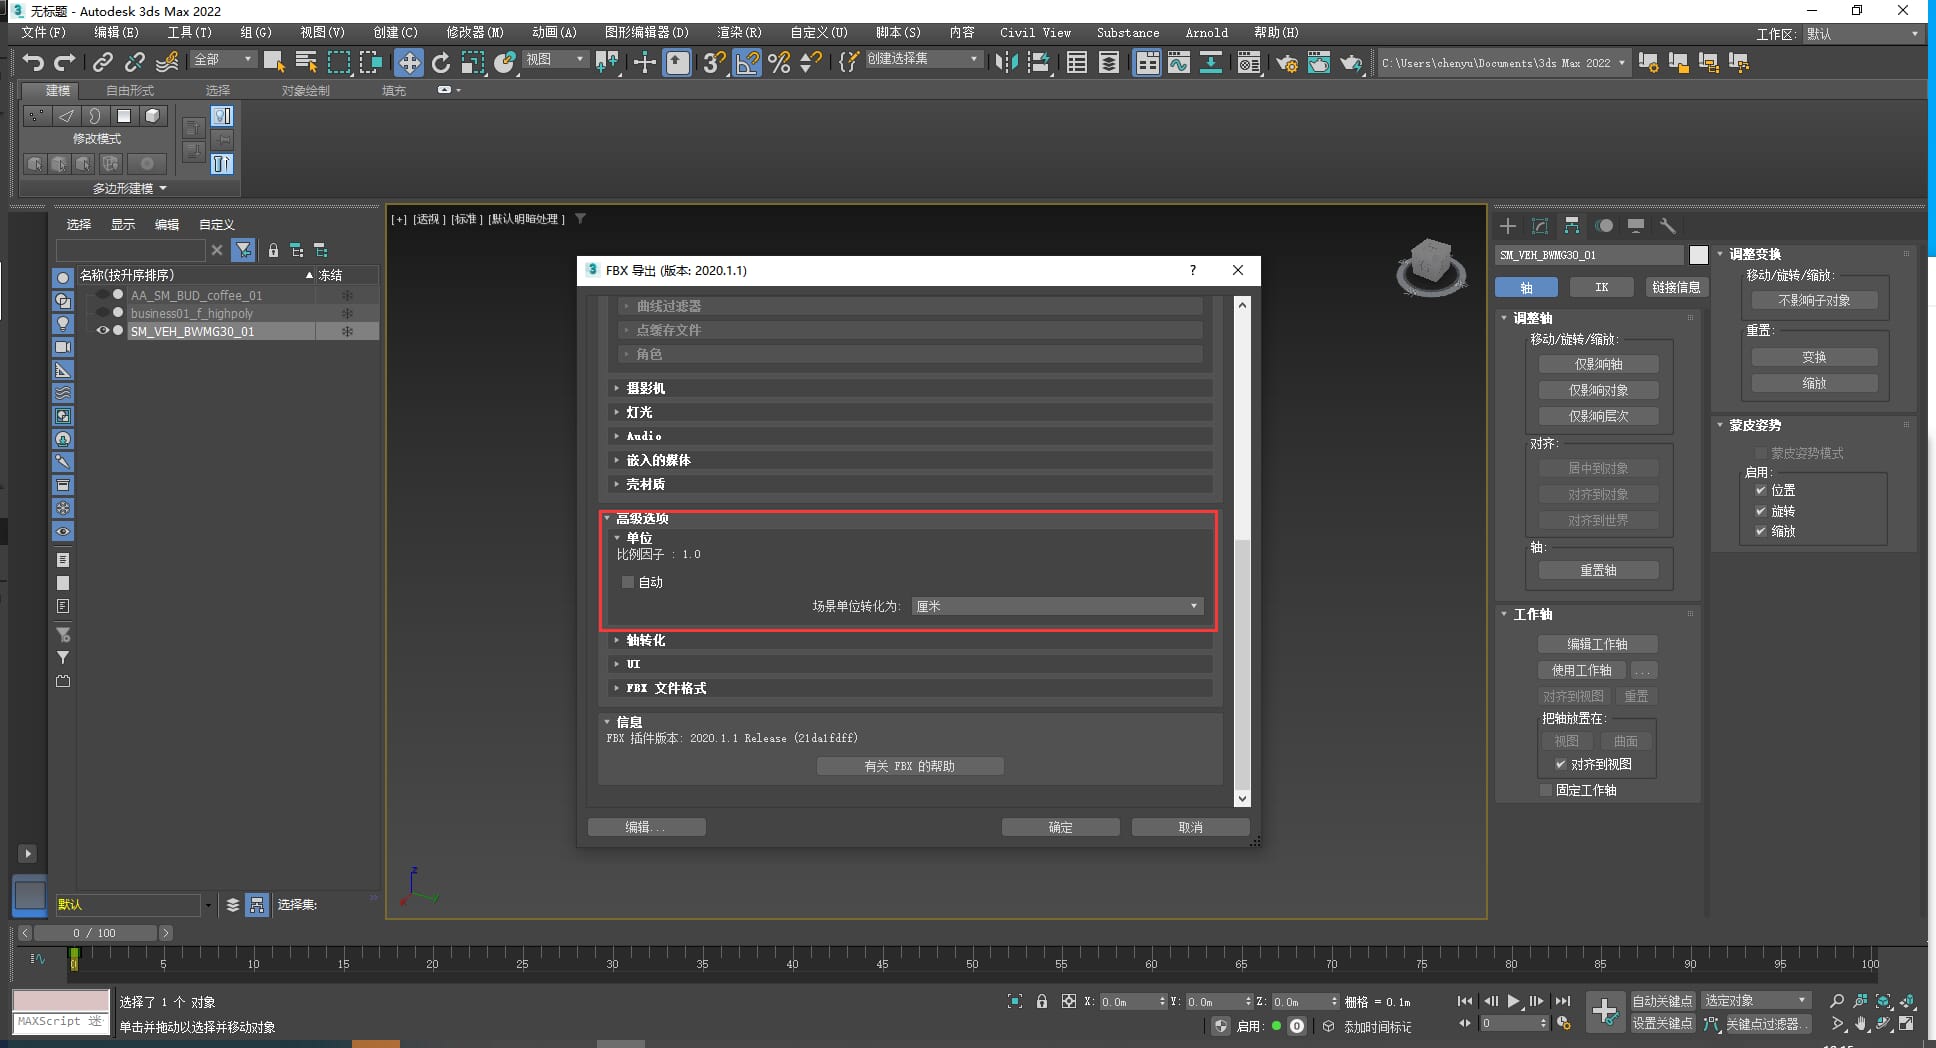
Task: Click 确定 in FBX export dialog
Action: click(1060, 827)
